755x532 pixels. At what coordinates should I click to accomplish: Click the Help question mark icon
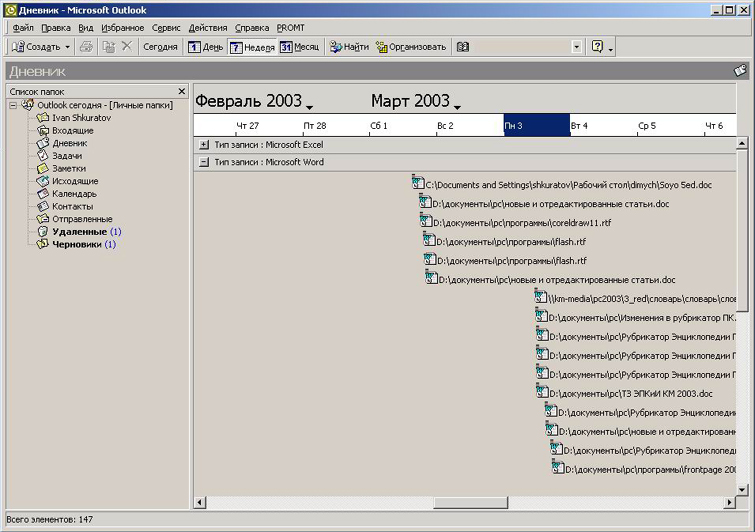tap(597, 47)
